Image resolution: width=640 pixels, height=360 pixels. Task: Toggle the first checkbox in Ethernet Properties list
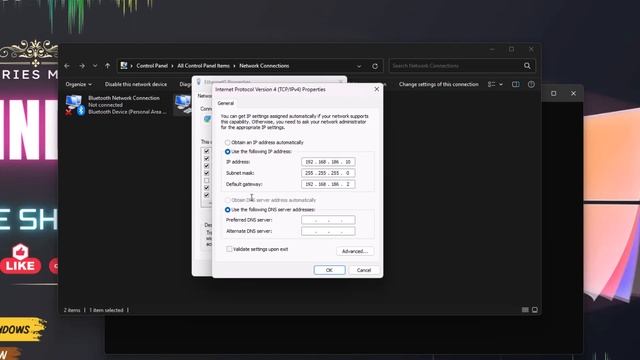coord(207,151)
